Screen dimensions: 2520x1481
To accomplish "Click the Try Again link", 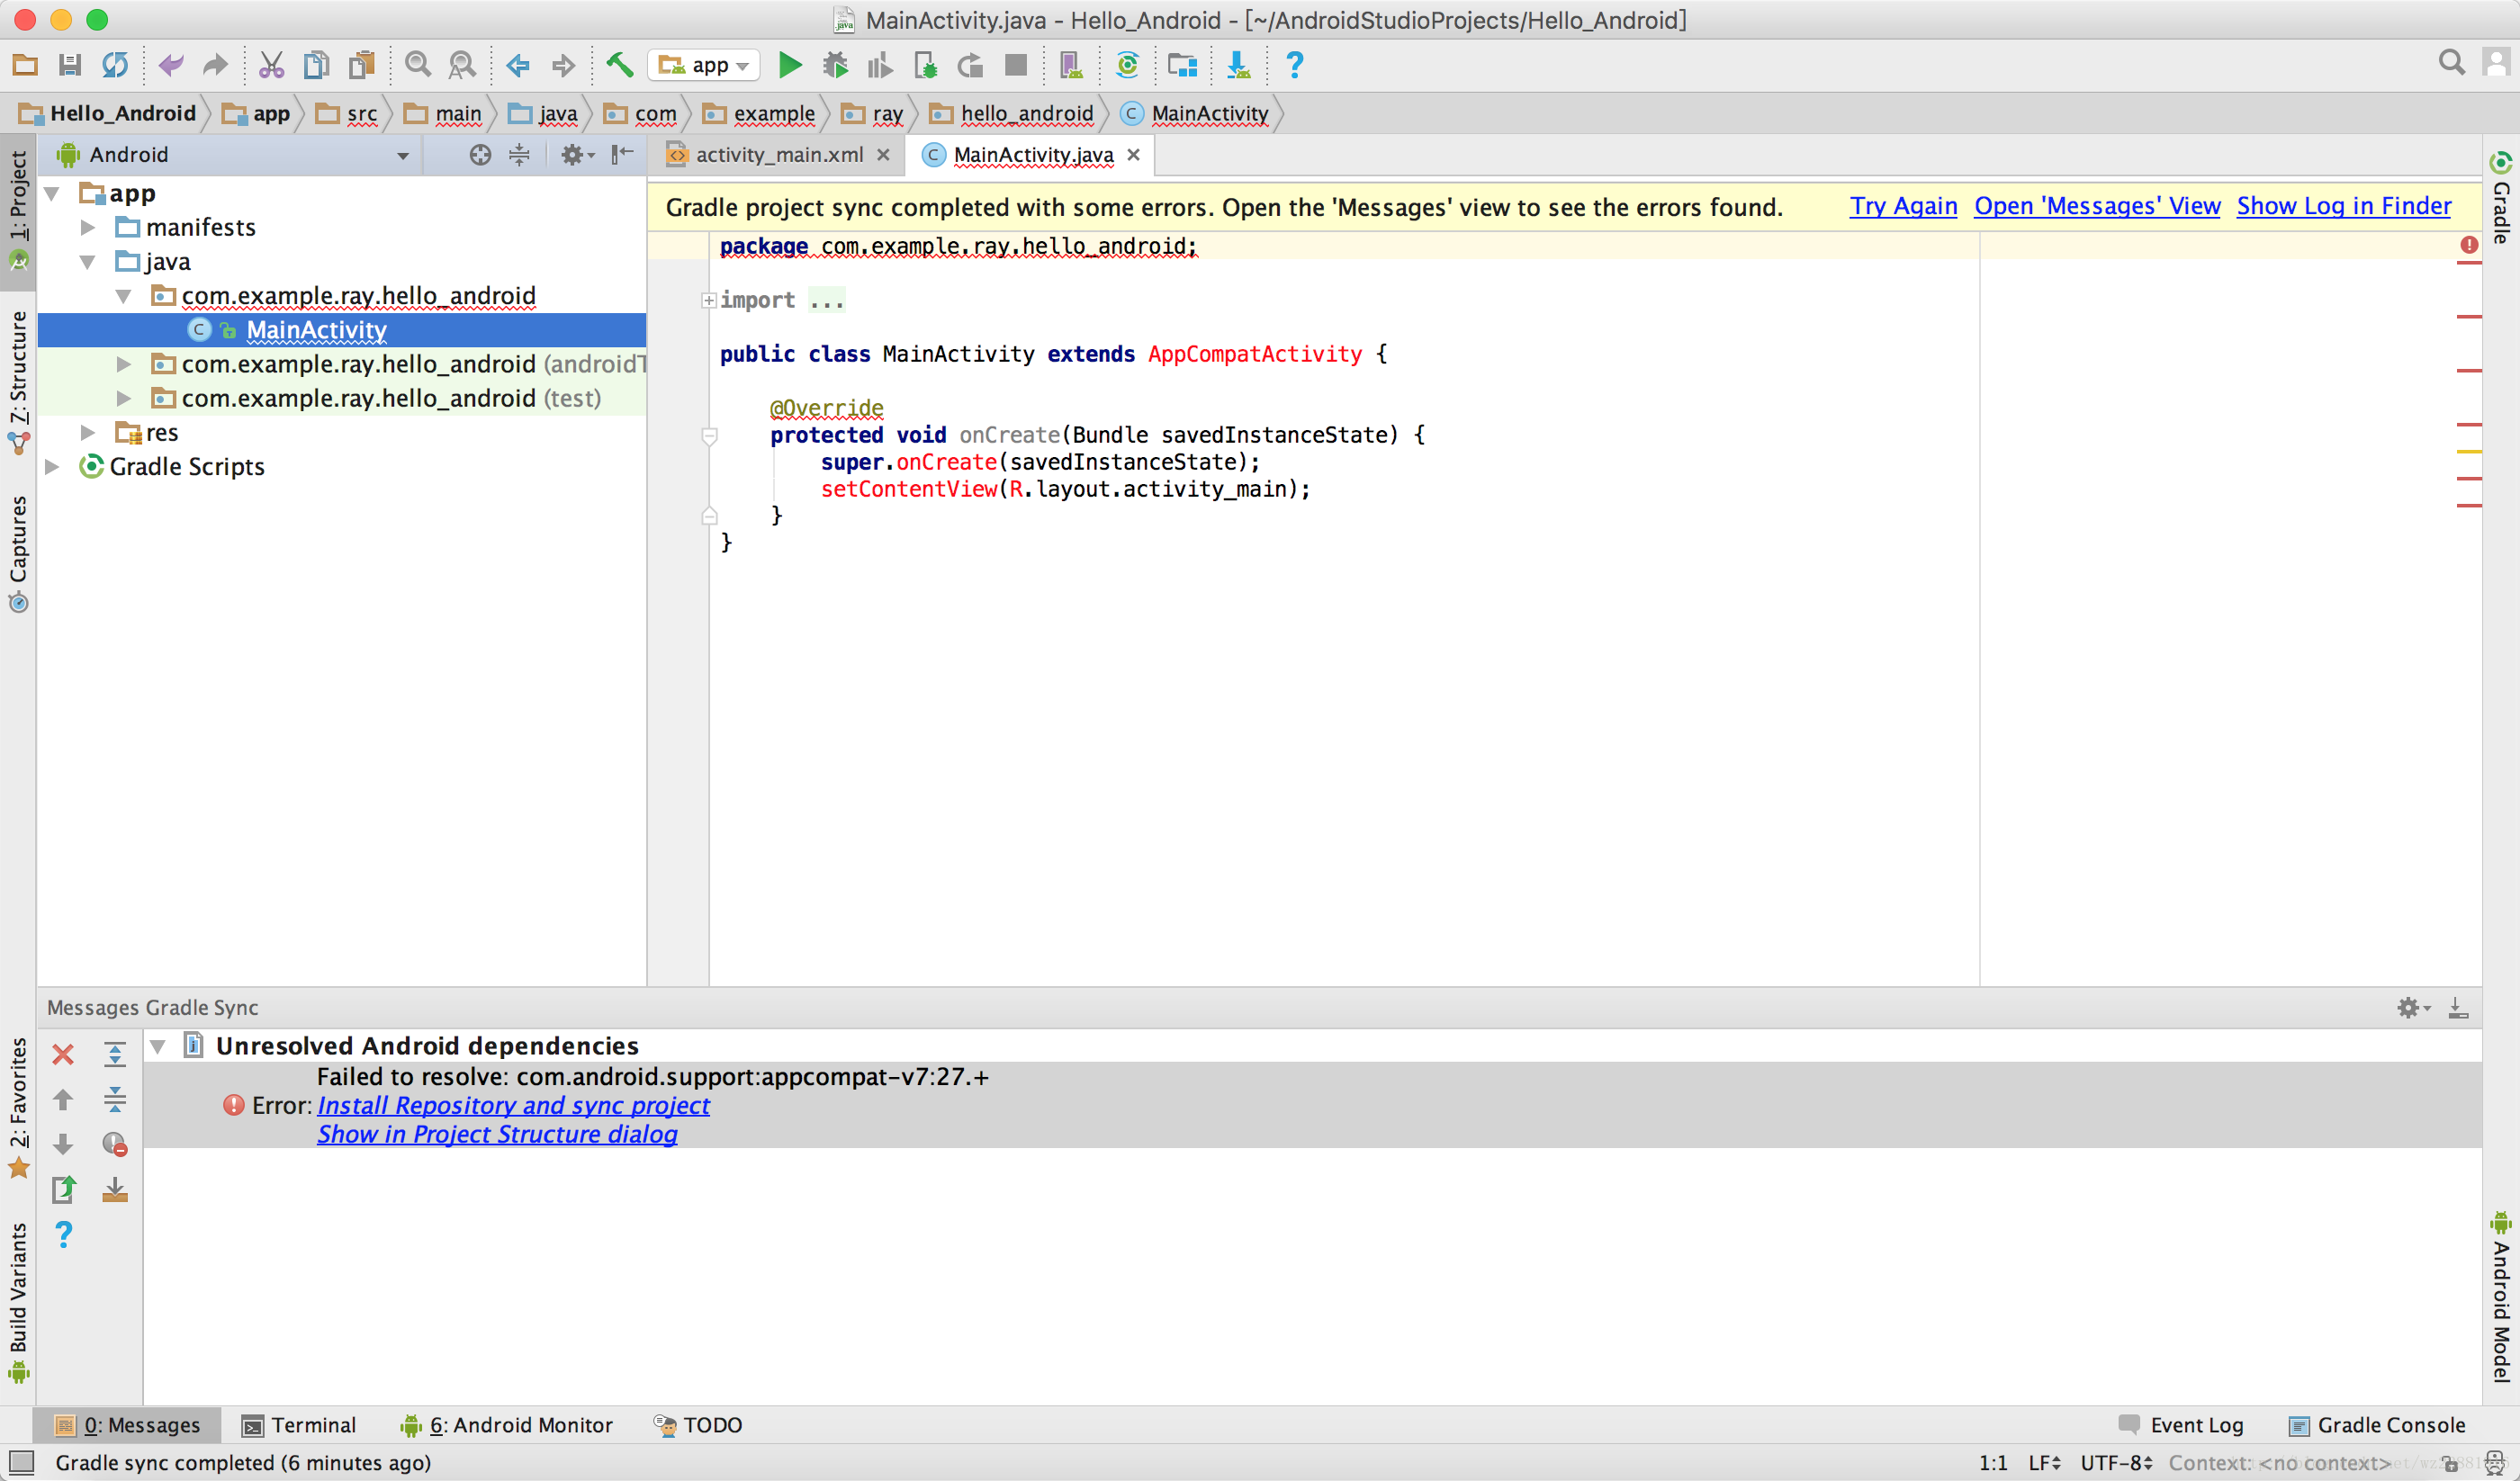I will pos(1903,206).
